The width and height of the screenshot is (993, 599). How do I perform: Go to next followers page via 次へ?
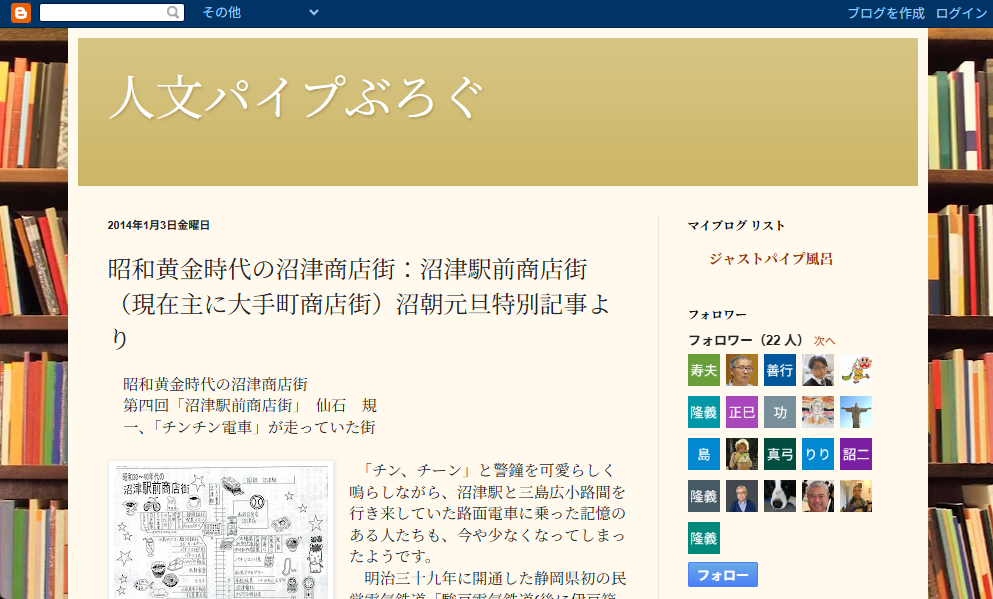click(x=824, y=341)
